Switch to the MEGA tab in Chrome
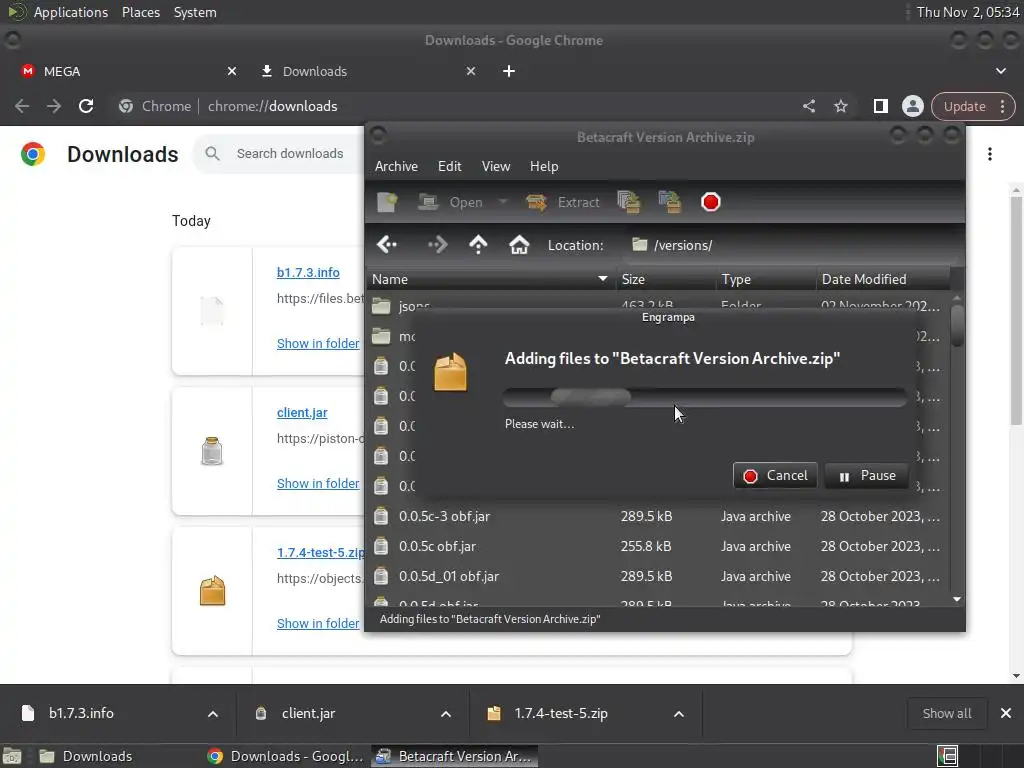The image size is (1024, 768). tap(124, 71)
